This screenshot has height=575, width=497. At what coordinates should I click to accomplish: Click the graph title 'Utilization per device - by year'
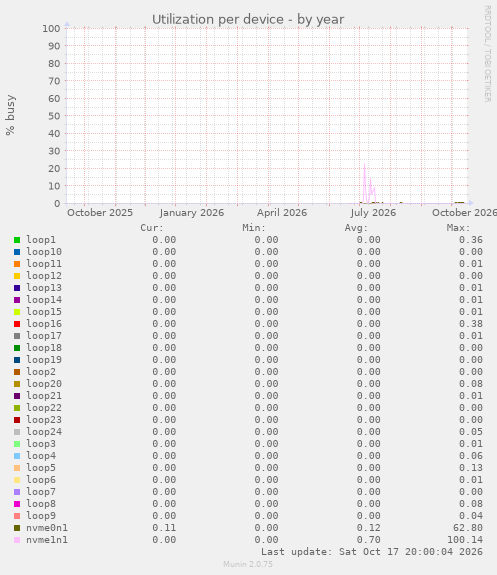pyautogui.click(x=248, y=19)
